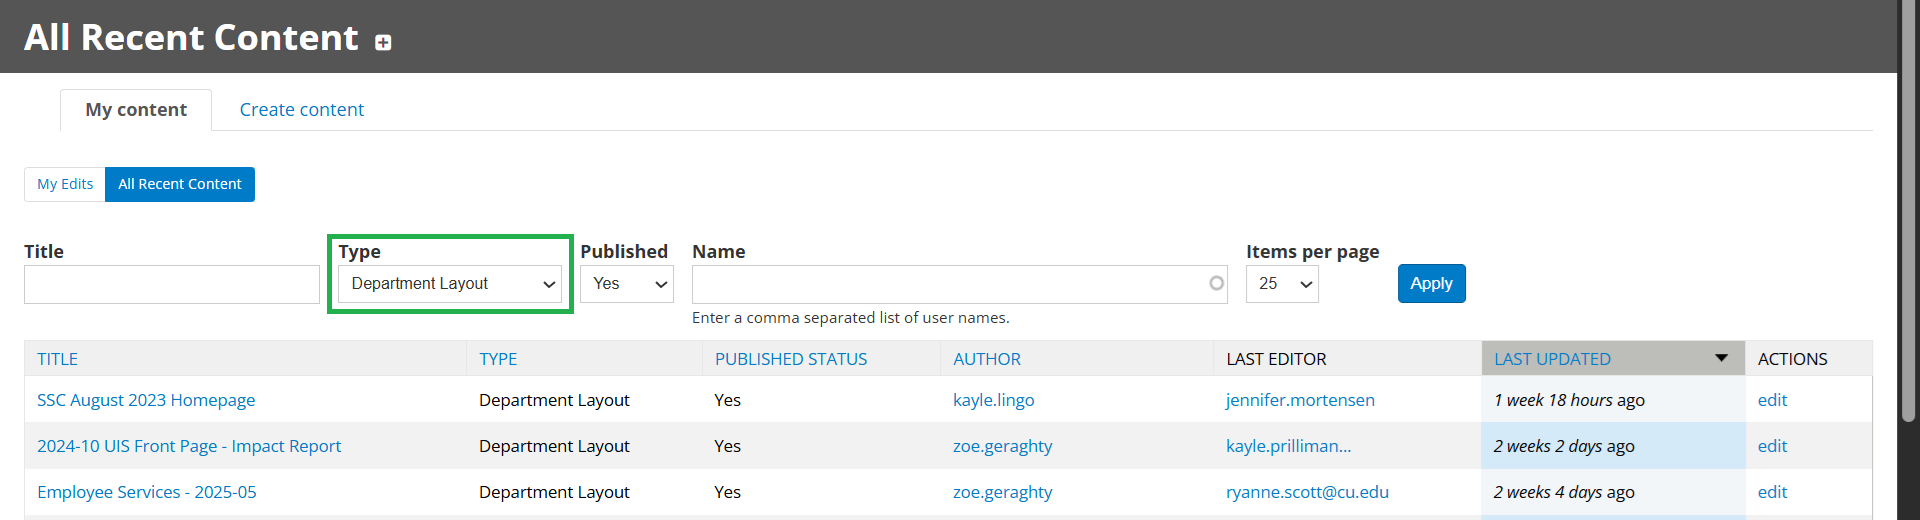The image size is (1920, 520).
Task: Open last editor ryanne.scott@cu.edu link
Action: click(1307, 492)
